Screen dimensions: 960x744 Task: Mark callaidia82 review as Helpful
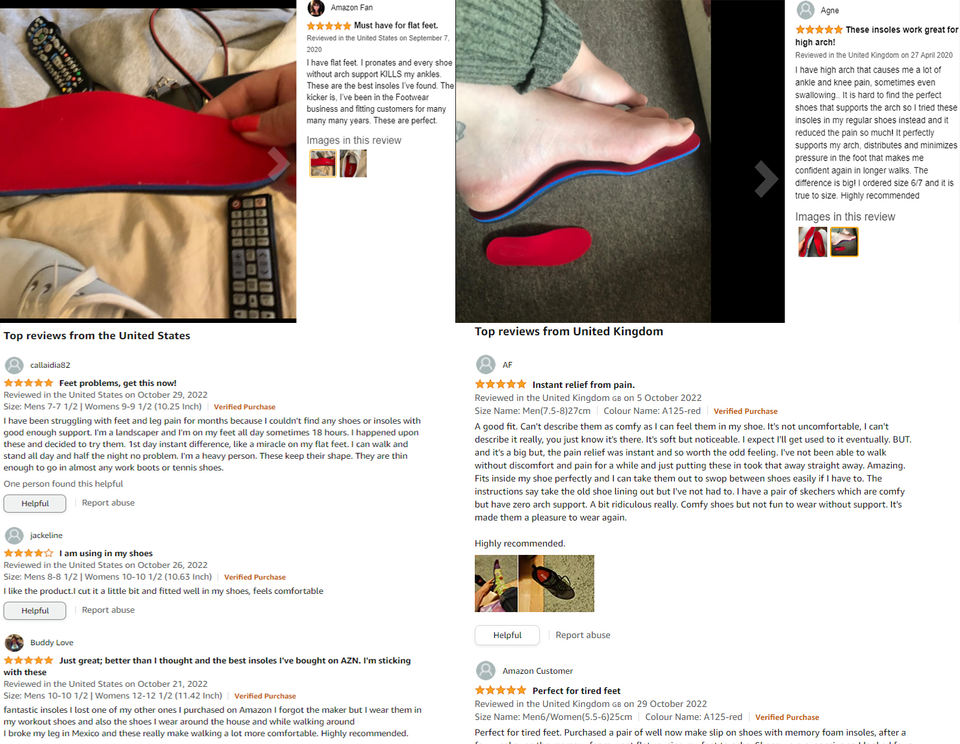pyautogui.click(x=35, y=503)
